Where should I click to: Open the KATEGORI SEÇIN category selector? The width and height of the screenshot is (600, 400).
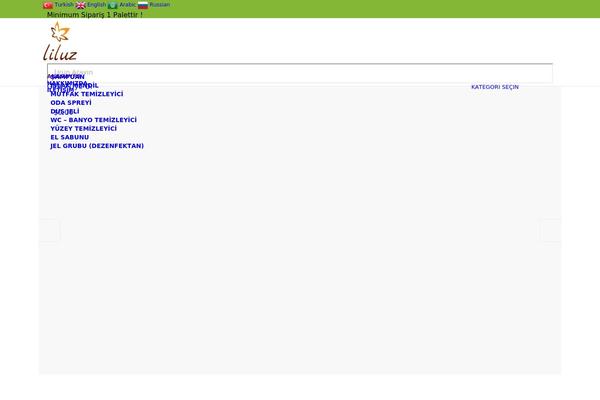495,87
